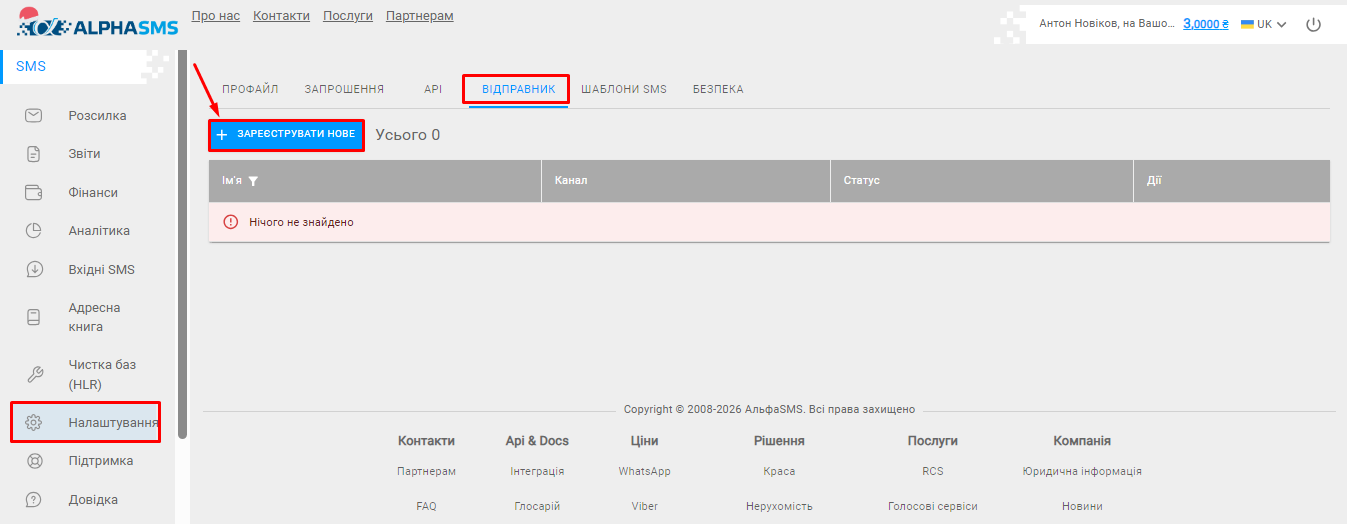Click the pie chart icon beside Аналітика
The width and height of the screenshot is (1347, 524).
tap(34, 231)
